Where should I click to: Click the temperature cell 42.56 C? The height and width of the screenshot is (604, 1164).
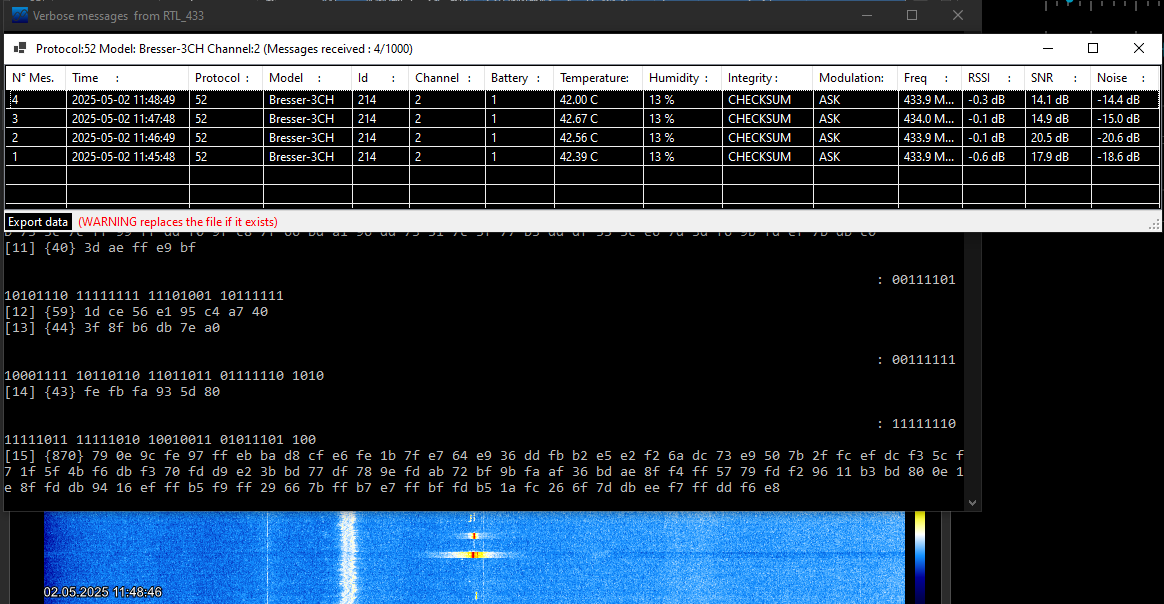[598, 138]
